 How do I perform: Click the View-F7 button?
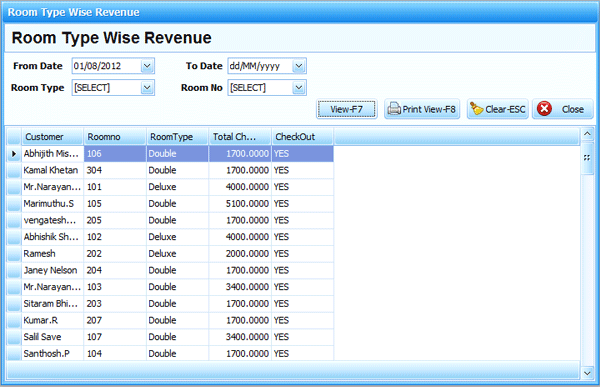[x=346, y=109]
